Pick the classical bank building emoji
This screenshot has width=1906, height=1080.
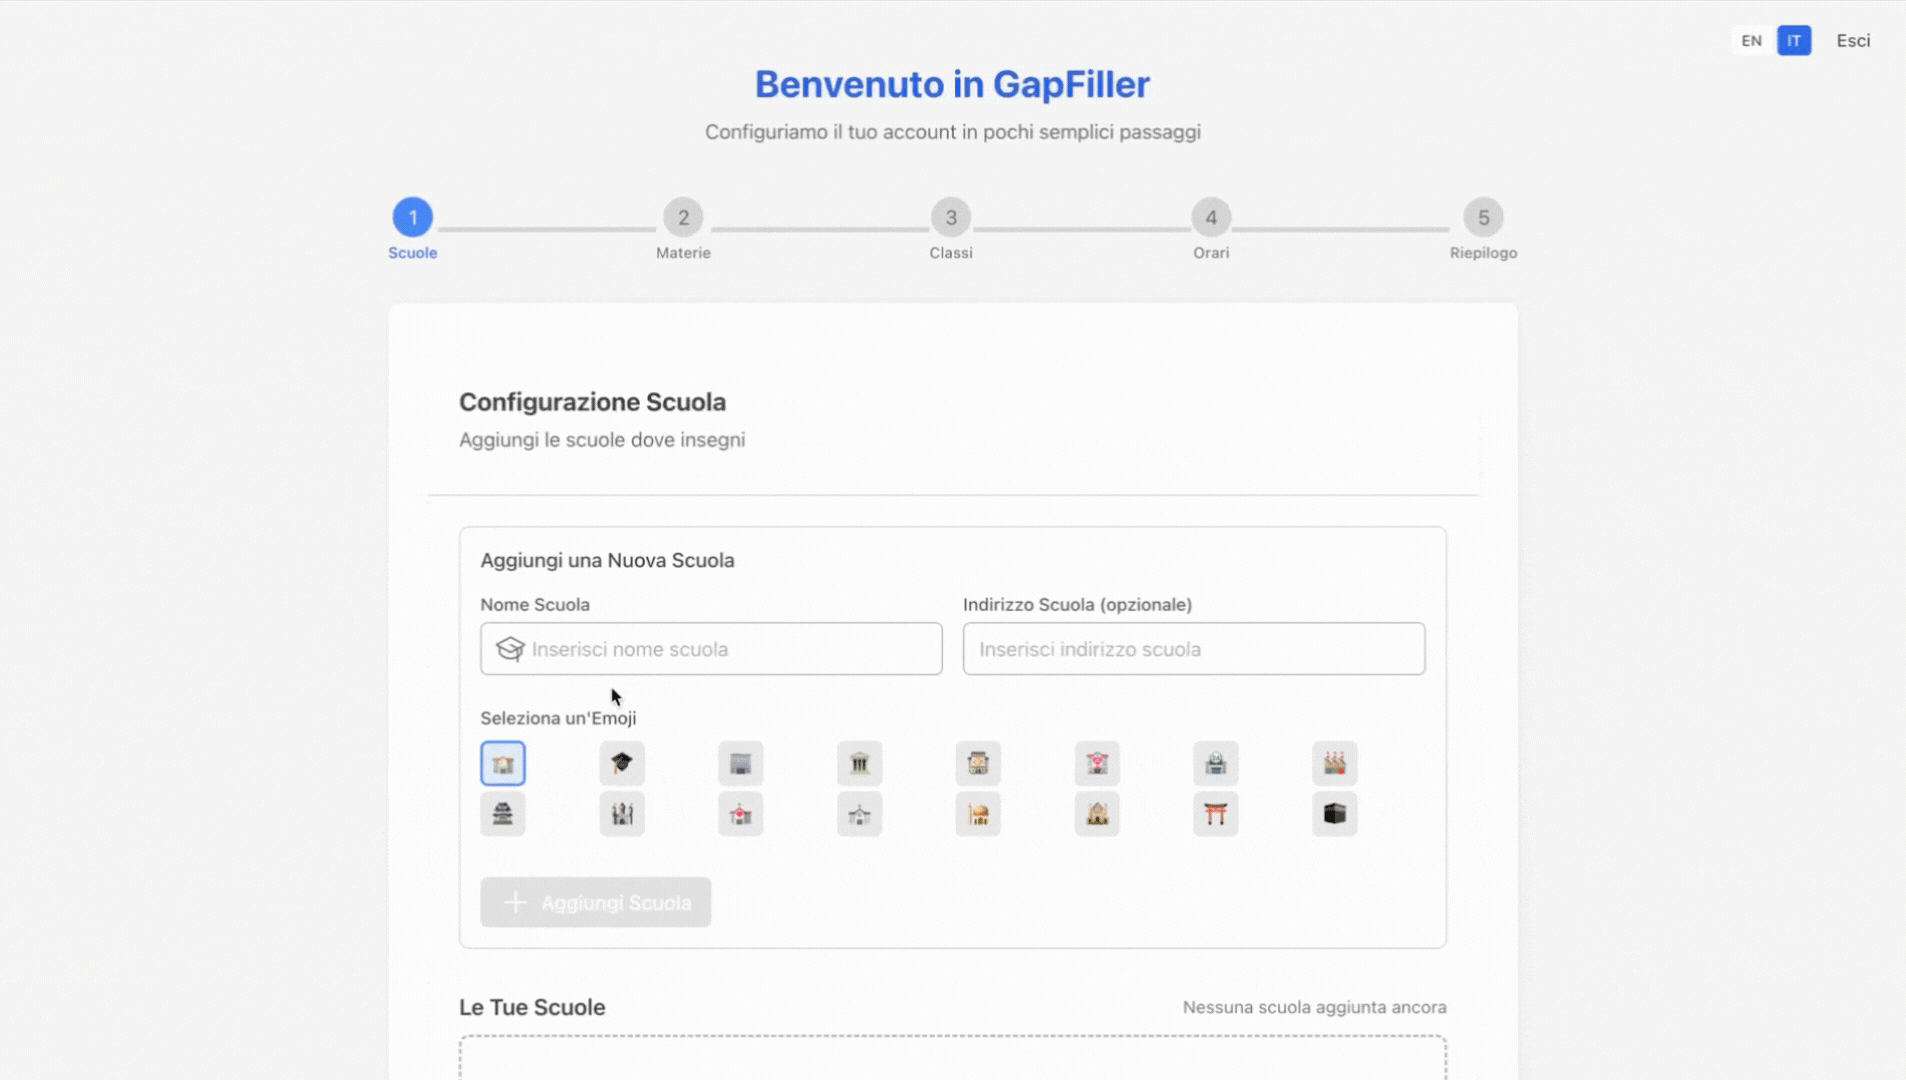click(x=859, y=764)
